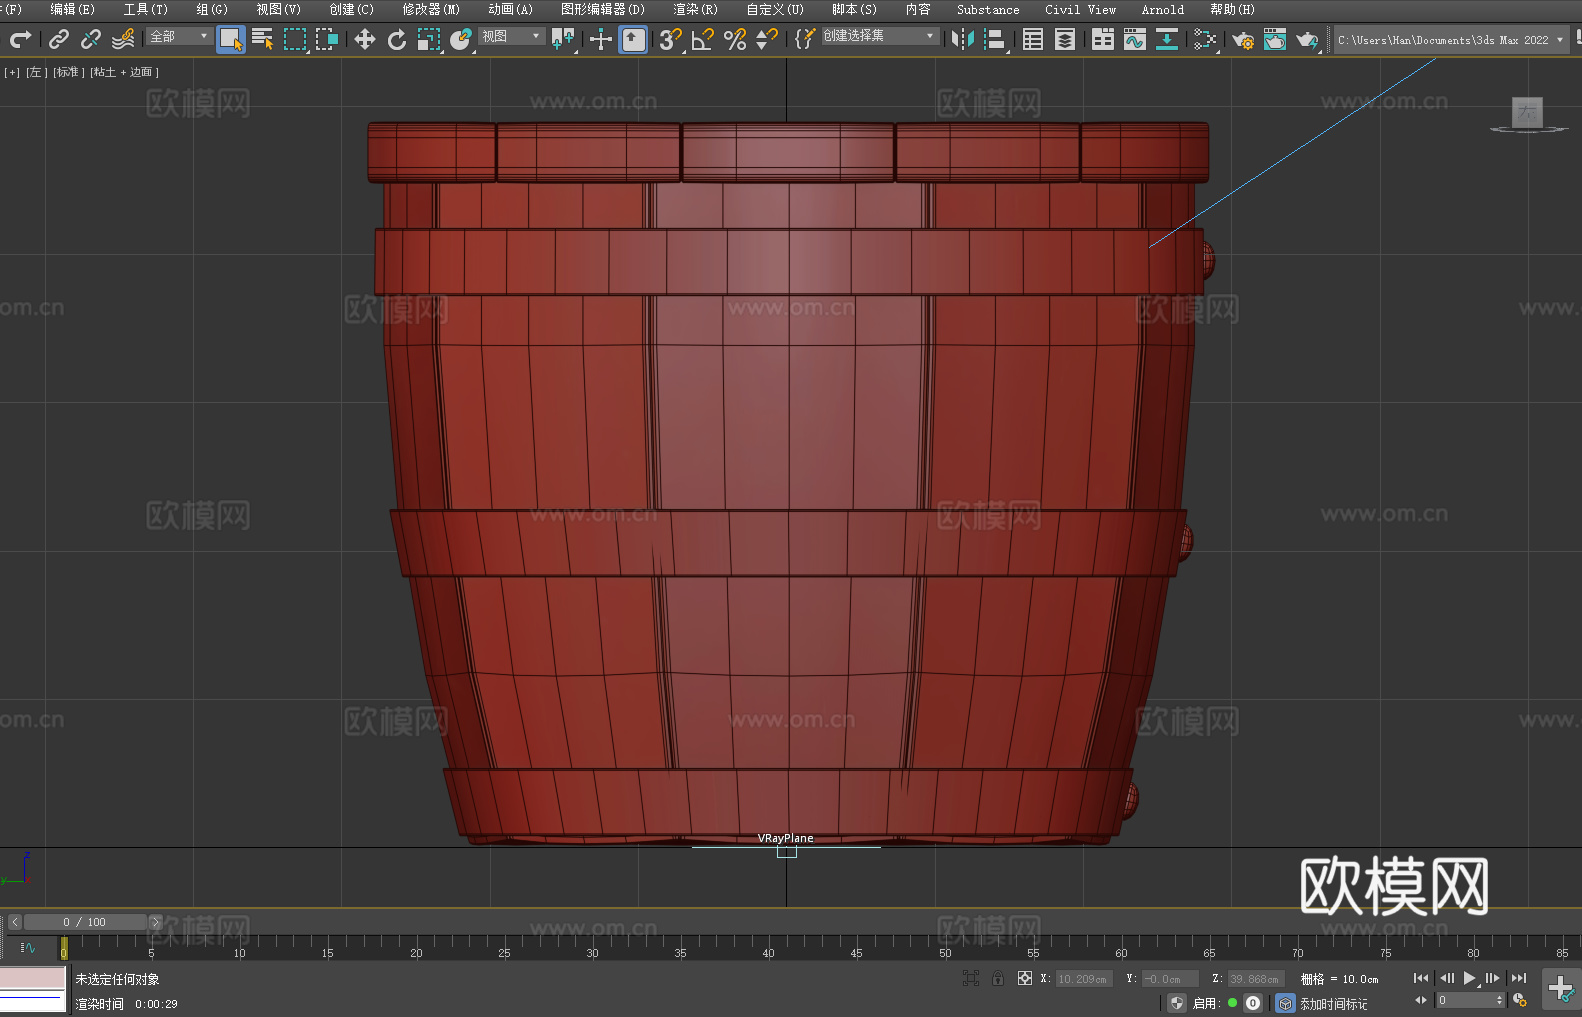The height and width of the screenshot is (1017, 1582).
Task: Activate the Select Object tool
Action: point(230,39)
